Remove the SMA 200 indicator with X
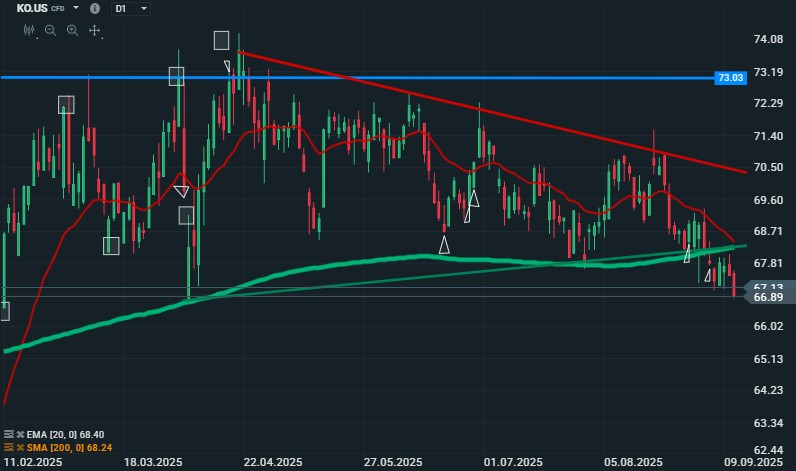796x471 pixels. point(18,447)
